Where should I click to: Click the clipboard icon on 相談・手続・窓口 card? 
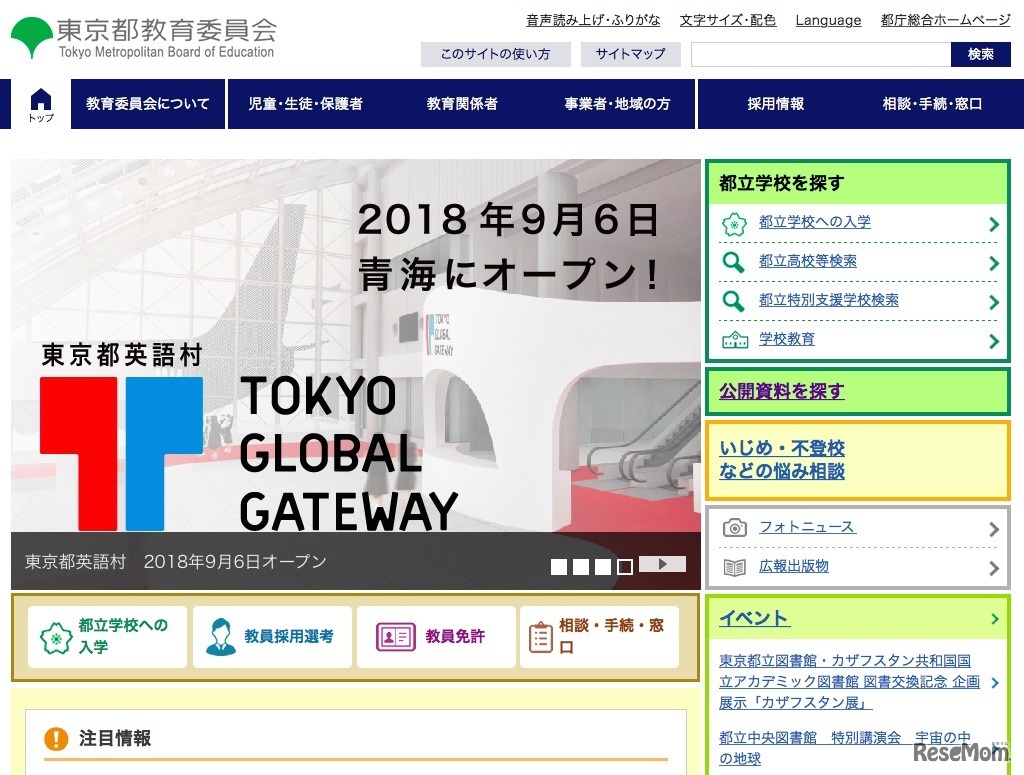click(541, 637)
